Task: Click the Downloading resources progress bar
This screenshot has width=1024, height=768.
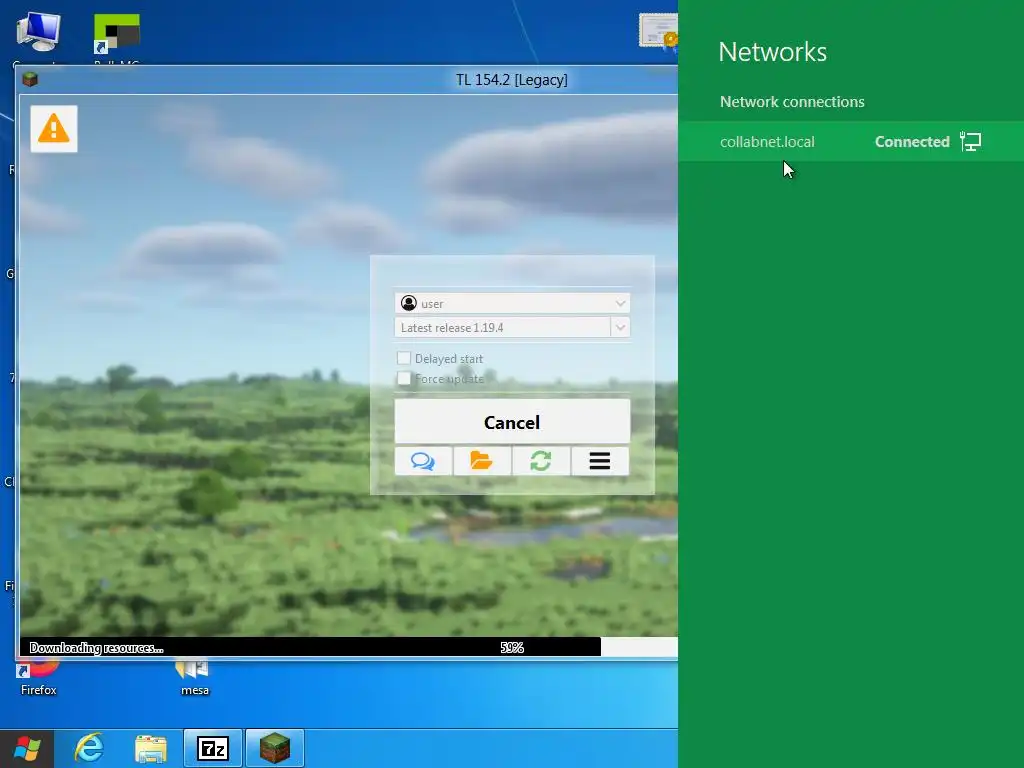Action: (349, 647)
